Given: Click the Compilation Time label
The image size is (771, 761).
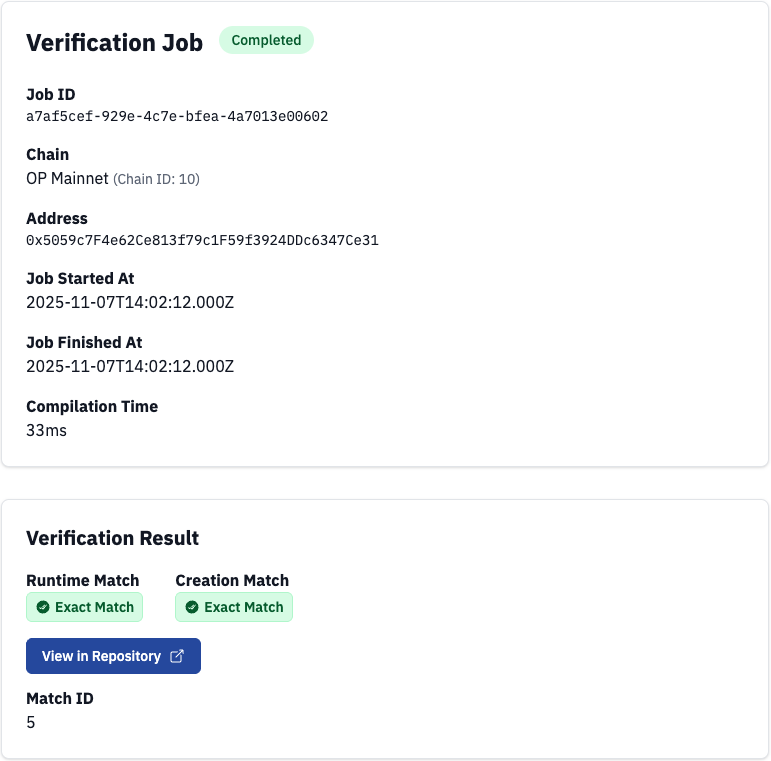Looking at the screenshot, I should 92,407.
